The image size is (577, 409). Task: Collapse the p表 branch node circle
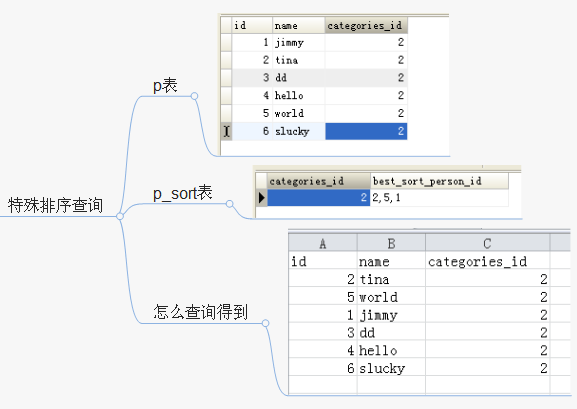[x=194, y=96]
